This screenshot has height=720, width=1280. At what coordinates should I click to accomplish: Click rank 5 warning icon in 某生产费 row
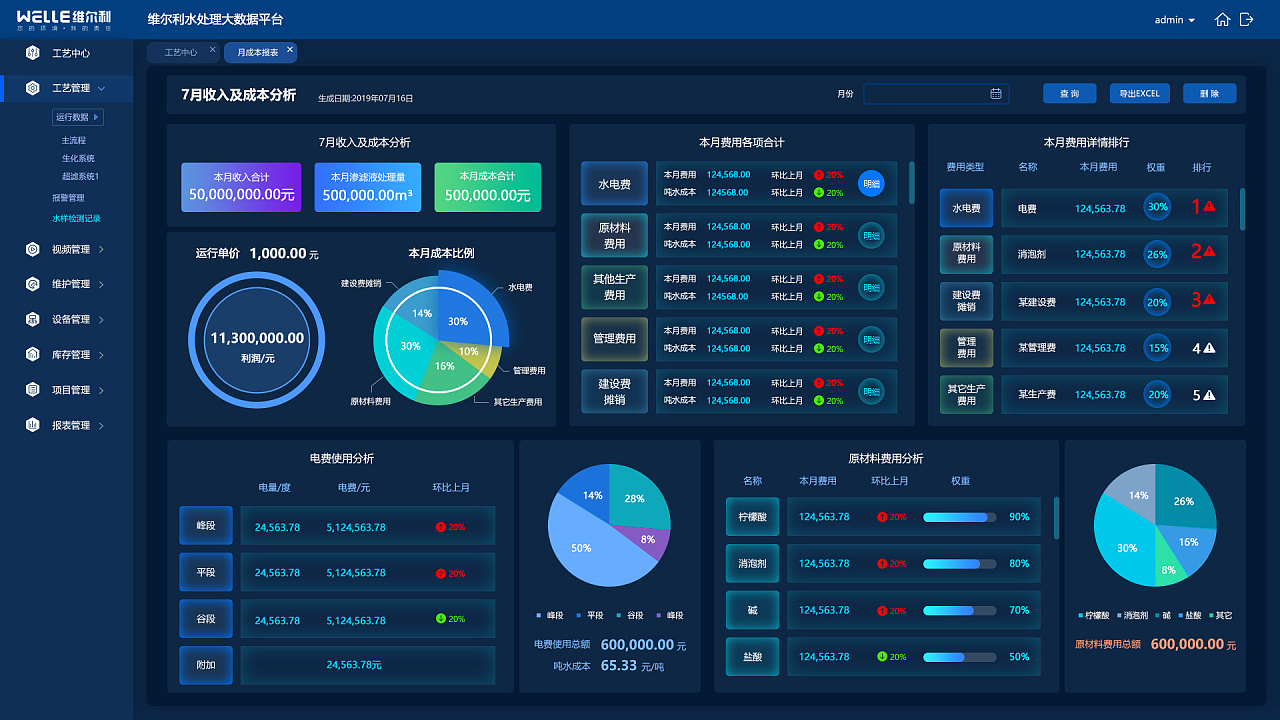[1209, 395]
